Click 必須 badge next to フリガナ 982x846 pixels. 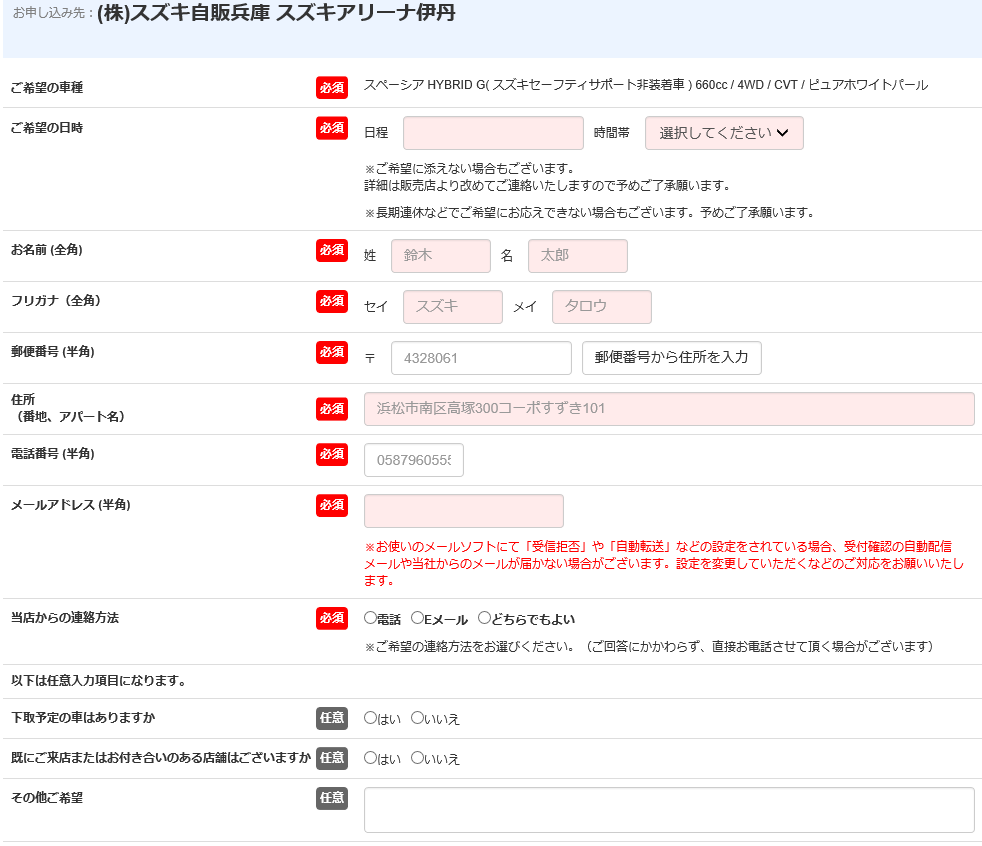click(332, 301)
